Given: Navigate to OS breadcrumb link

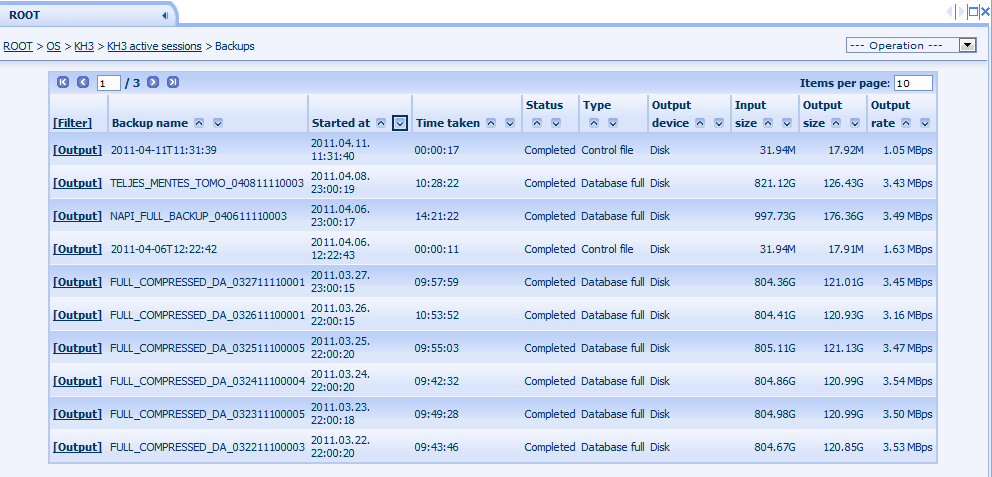Looking at the screenshot, I should tap(54, 46).
